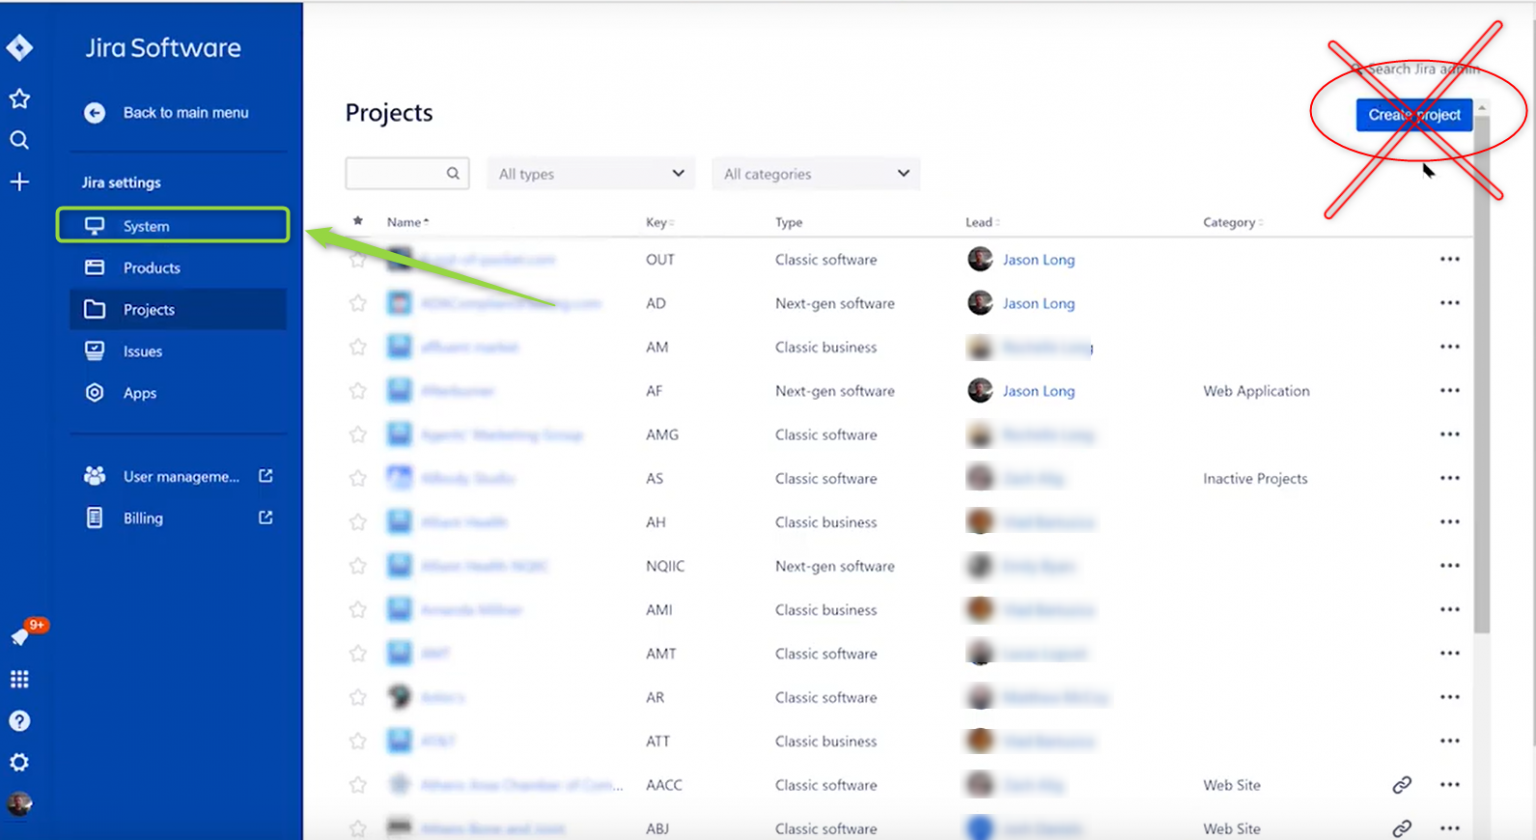
Task: Open the Atlassian apps grid switcher
Action: (20, 678)
